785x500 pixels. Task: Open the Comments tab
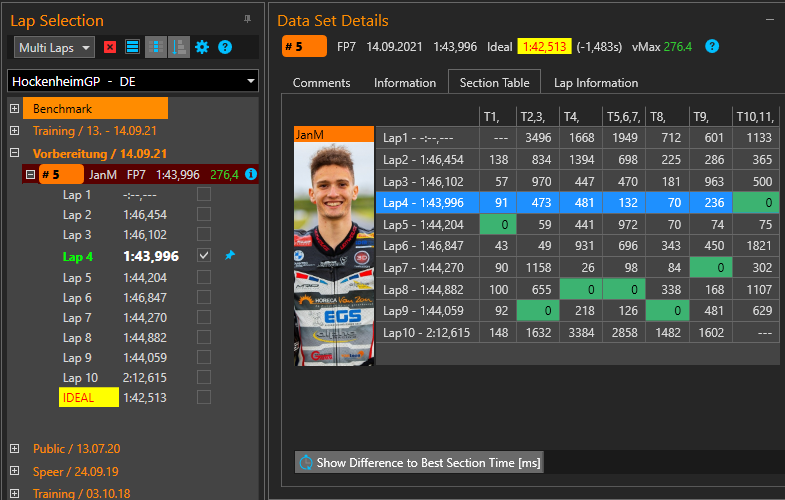[x=321, y=83]
